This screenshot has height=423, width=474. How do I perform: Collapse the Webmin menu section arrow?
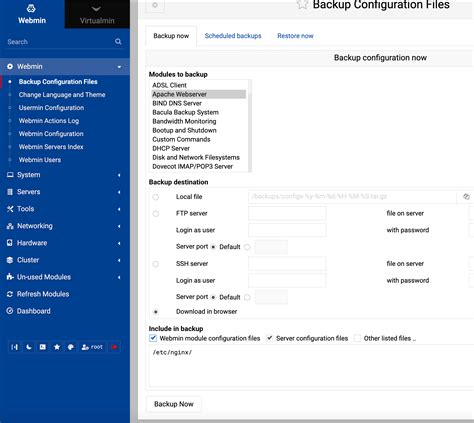[119, 67]
